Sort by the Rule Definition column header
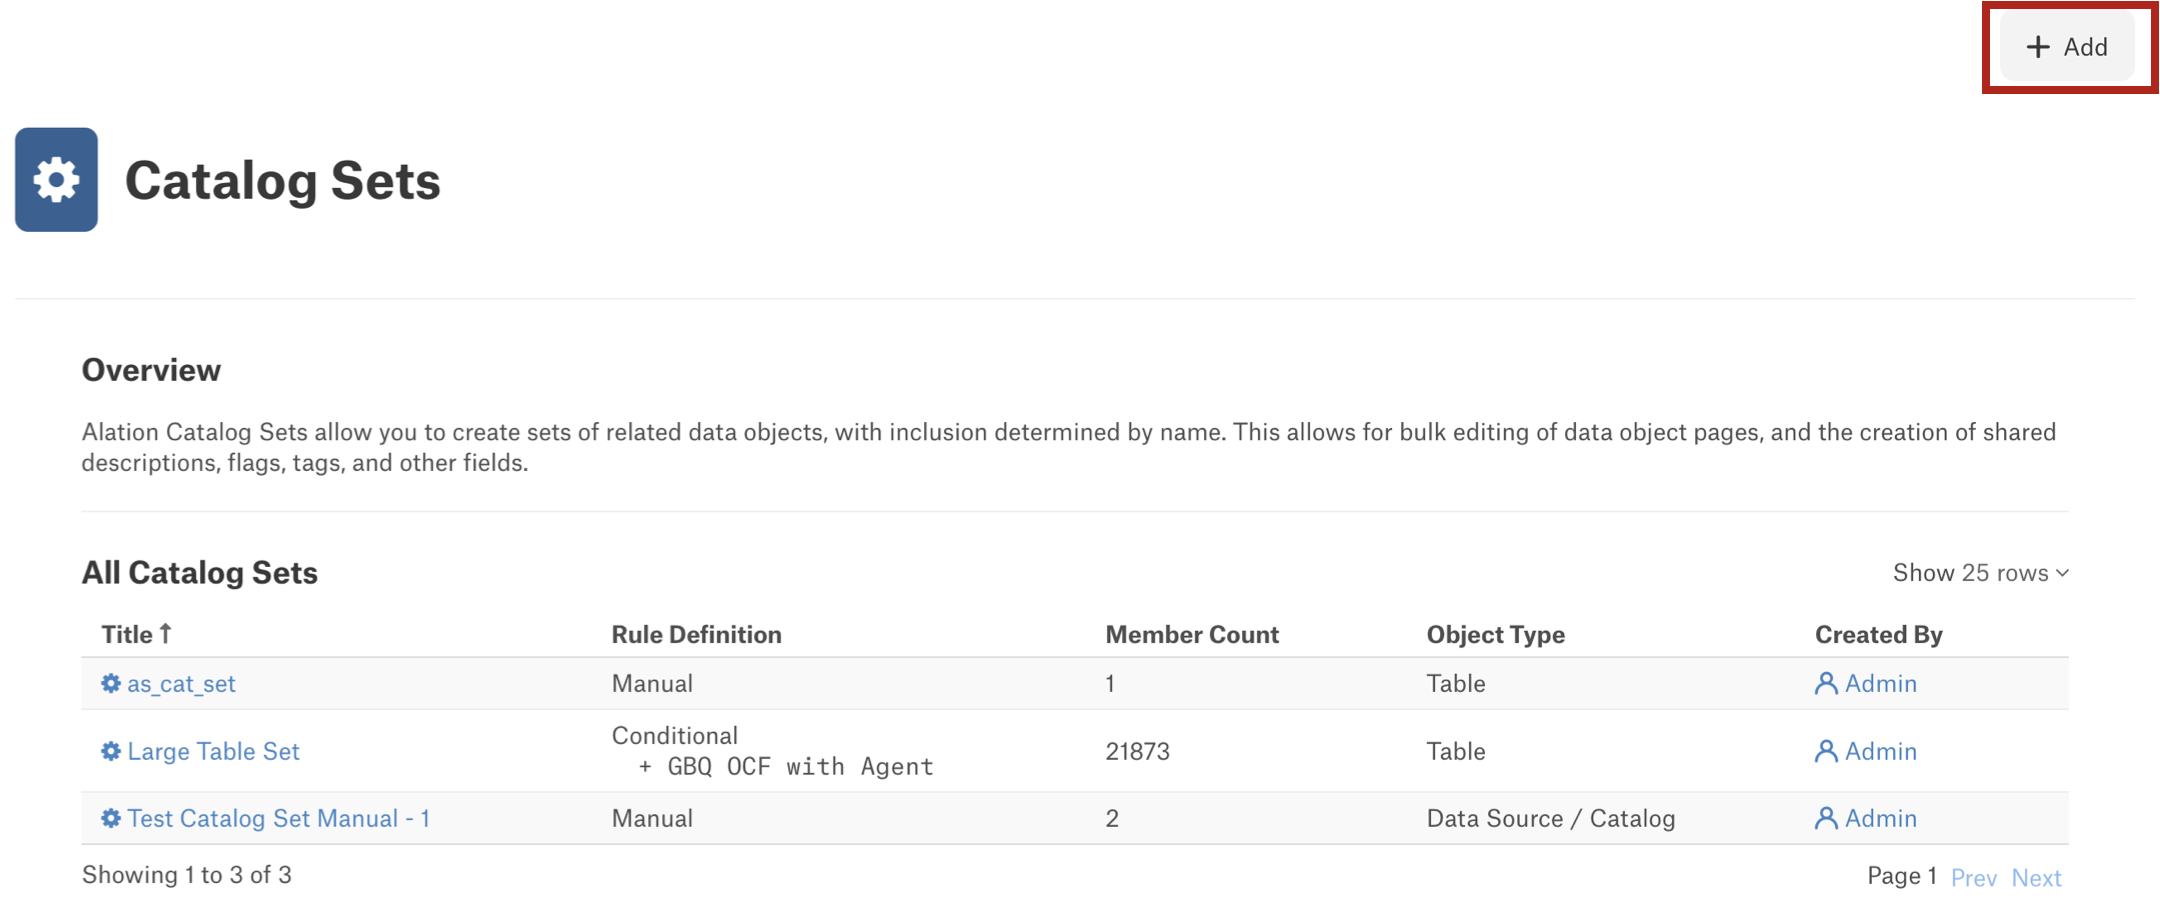This screenshot has height=912, width=2160. click(696, 634)
